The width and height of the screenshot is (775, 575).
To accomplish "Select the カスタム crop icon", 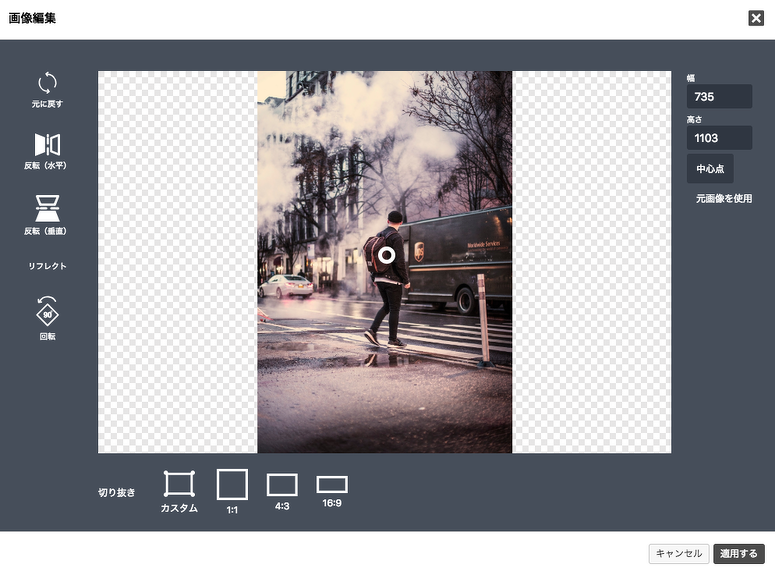I will pos(179,485).
